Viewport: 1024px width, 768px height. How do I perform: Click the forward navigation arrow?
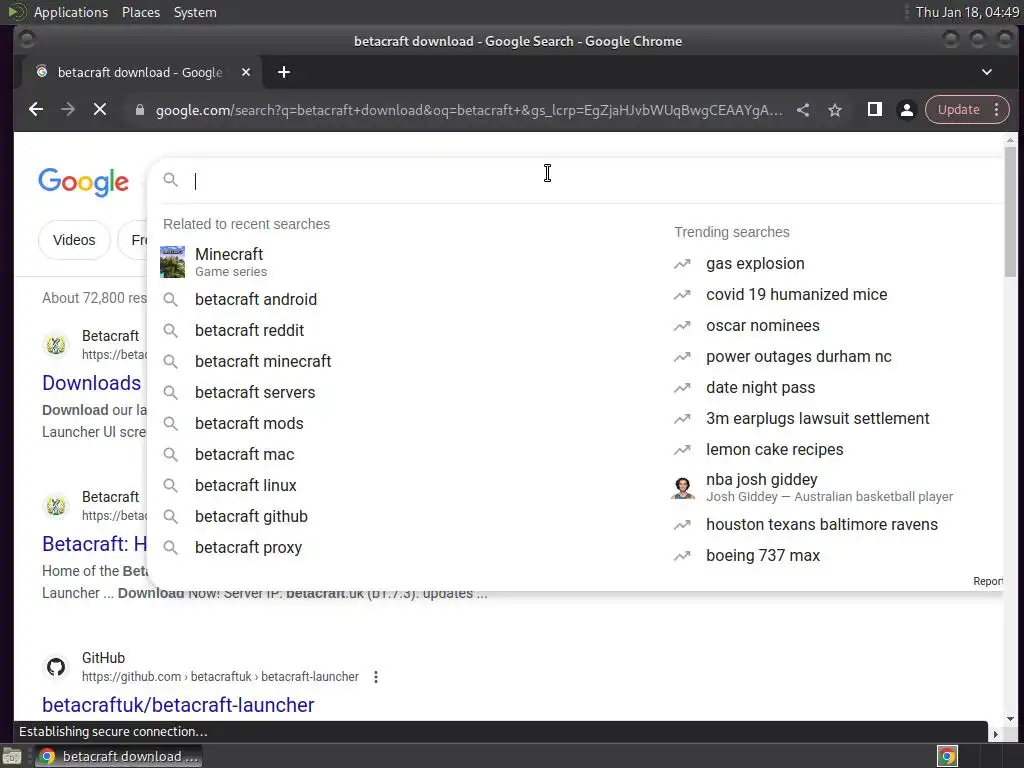[x=68, y=110]
